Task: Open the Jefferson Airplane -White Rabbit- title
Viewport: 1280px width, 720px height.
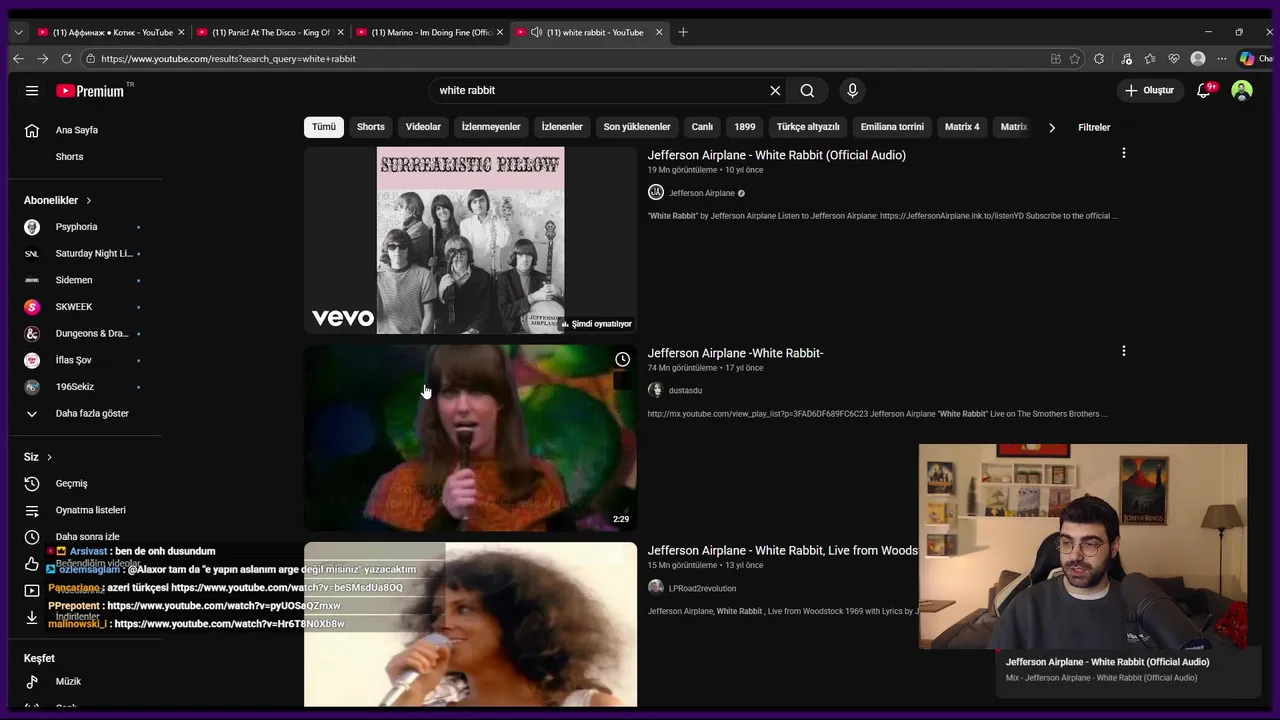Action: (x=735, y=353)
